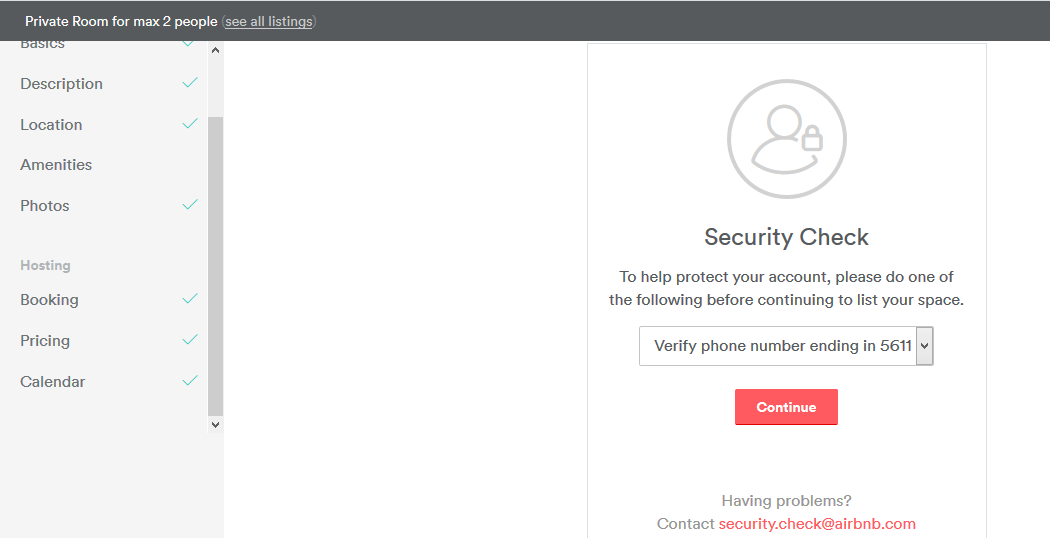
Task: Follow the see all listings link
Action: pyautogui.click(x=268, y=21)
